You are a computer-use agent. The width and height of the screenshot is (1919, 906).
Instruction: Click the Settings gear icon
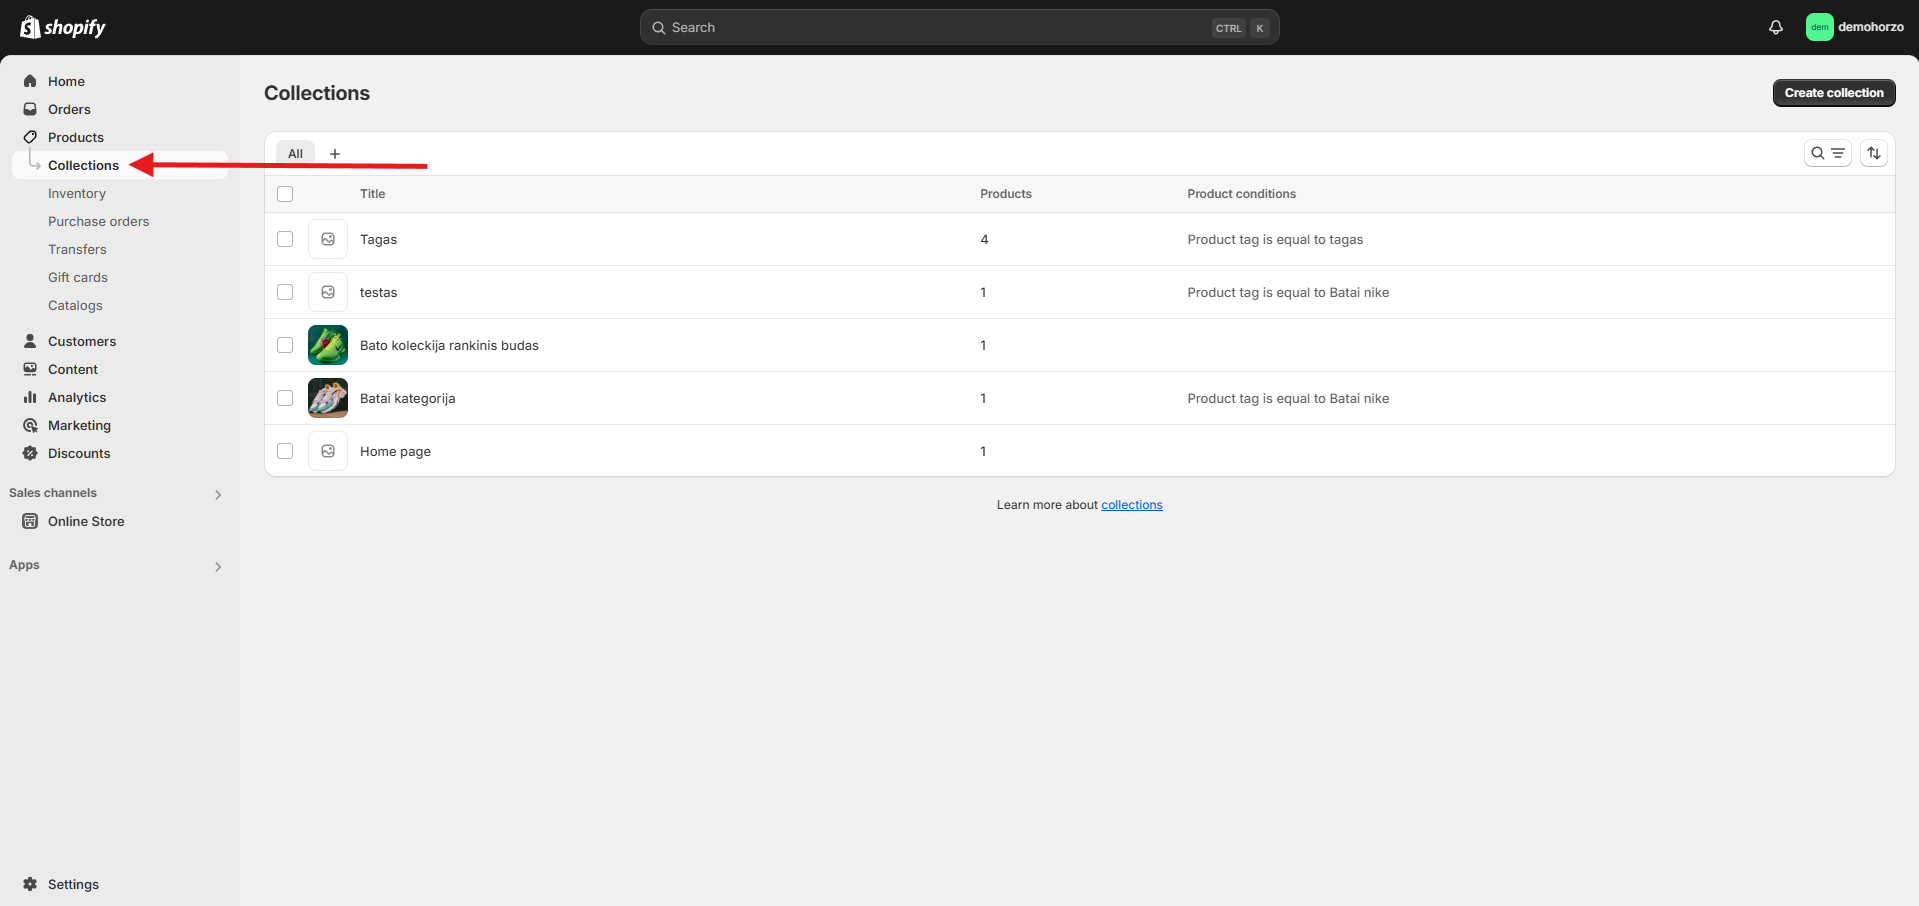[30, 884]
